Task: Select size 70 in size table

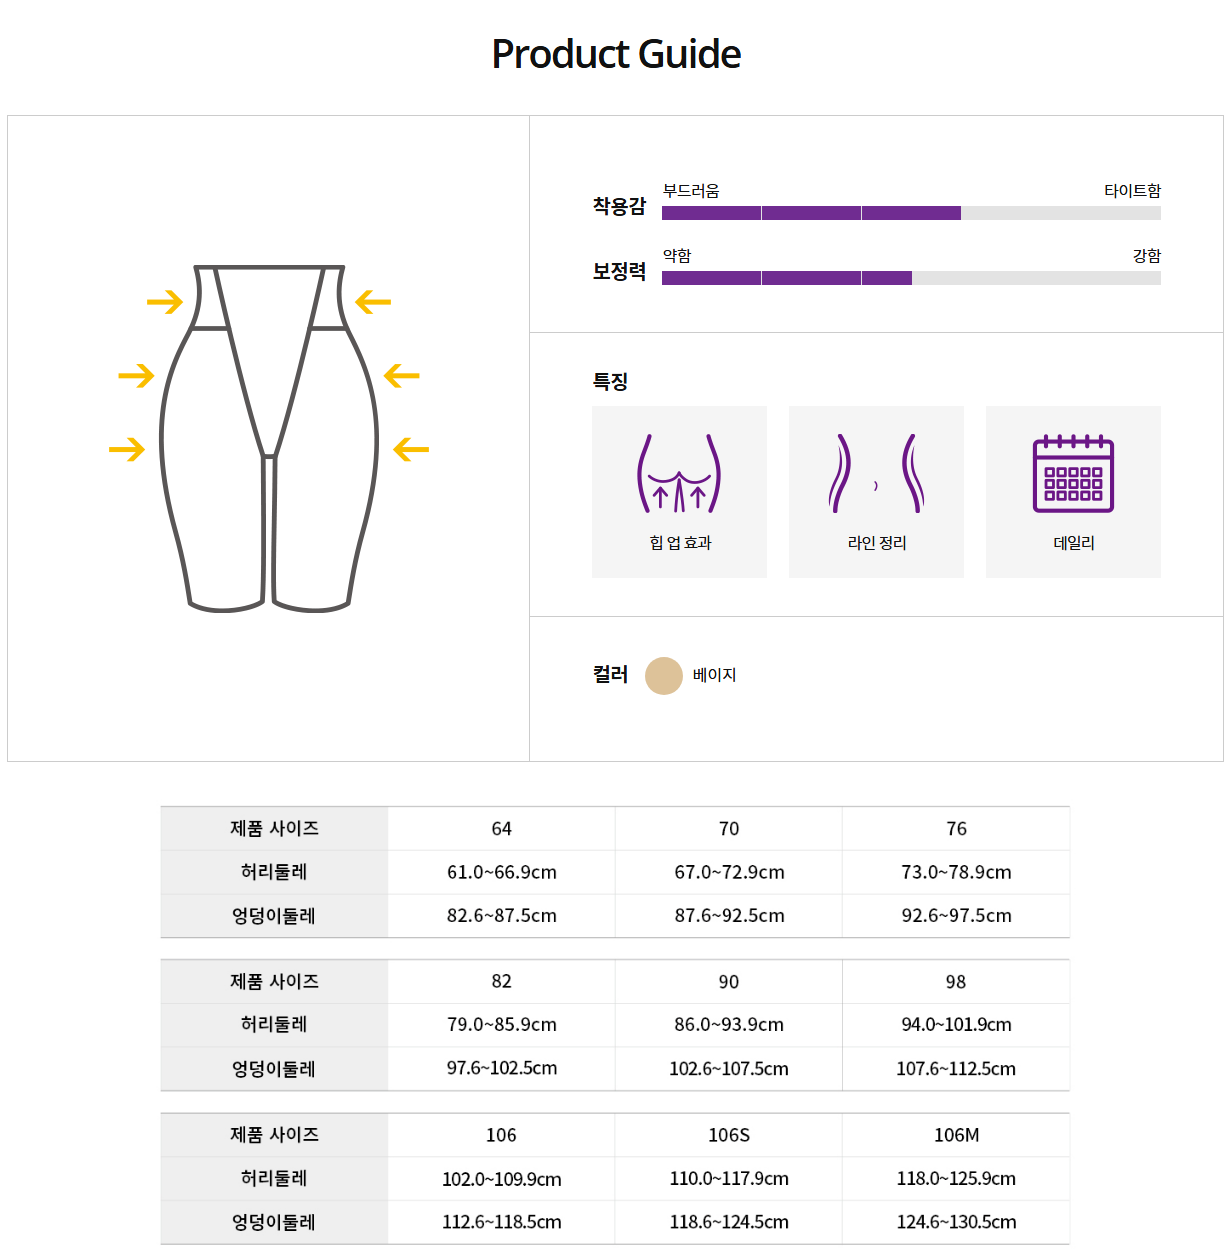Action: pyautogui.click(x=729, y=829)
